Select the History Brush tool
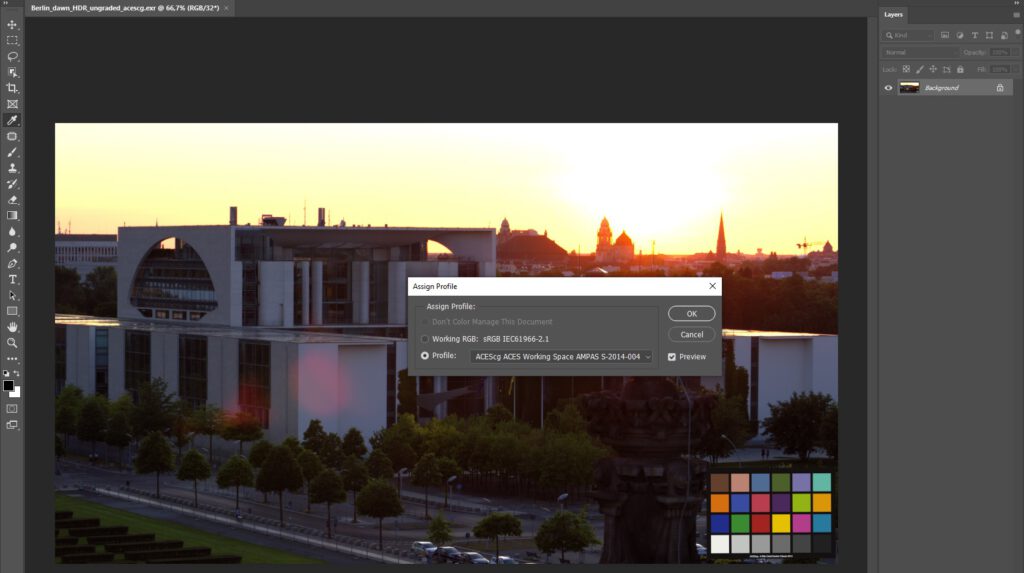 pos(12,184)
